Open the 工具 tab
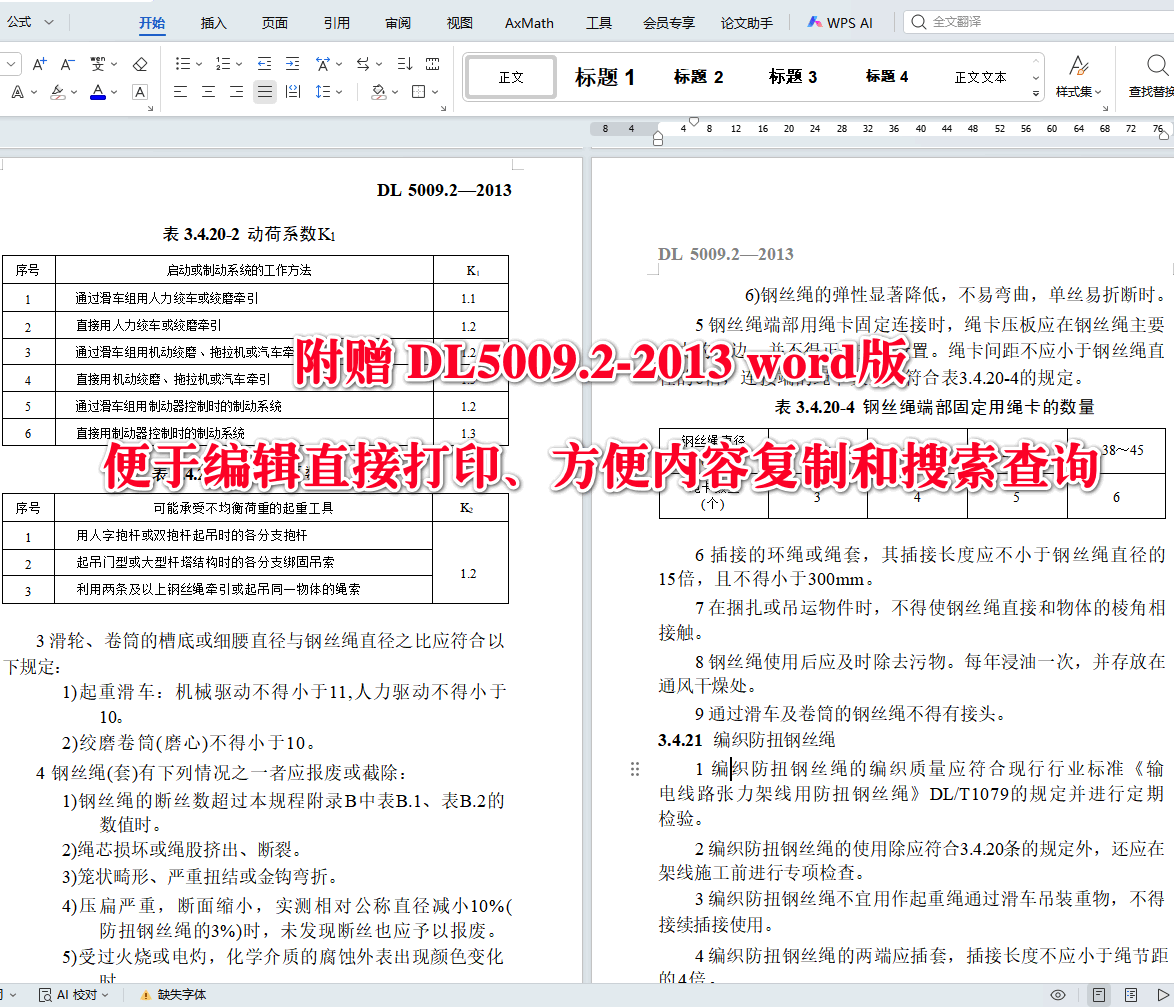 tap(599, 23)
